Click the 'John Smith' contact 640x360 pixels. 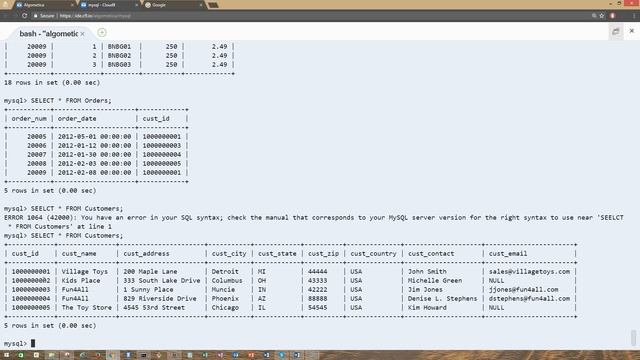[427, 271]
